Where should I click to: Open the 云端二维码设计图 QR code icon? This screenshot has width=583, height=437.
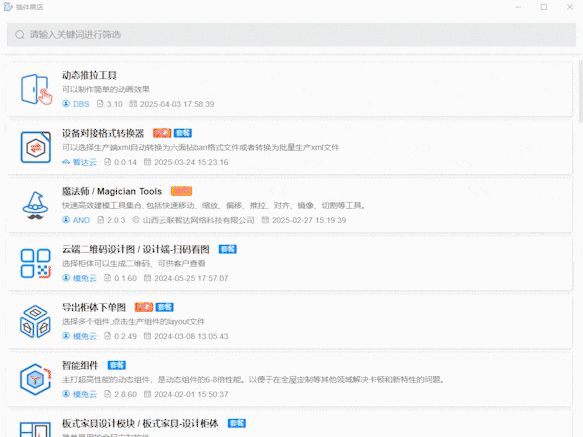point(36,263)
